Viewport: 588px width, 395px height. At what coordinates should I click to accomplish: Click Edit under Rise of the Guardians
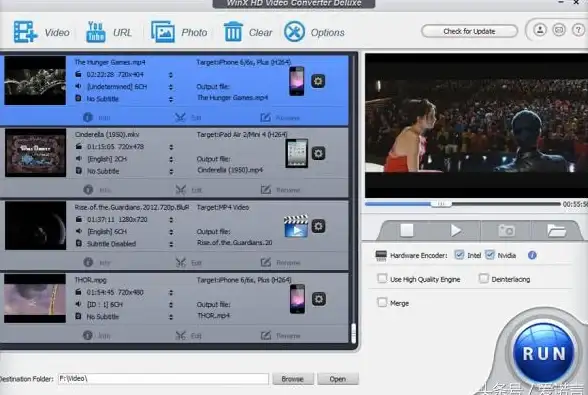pos(189,263)
